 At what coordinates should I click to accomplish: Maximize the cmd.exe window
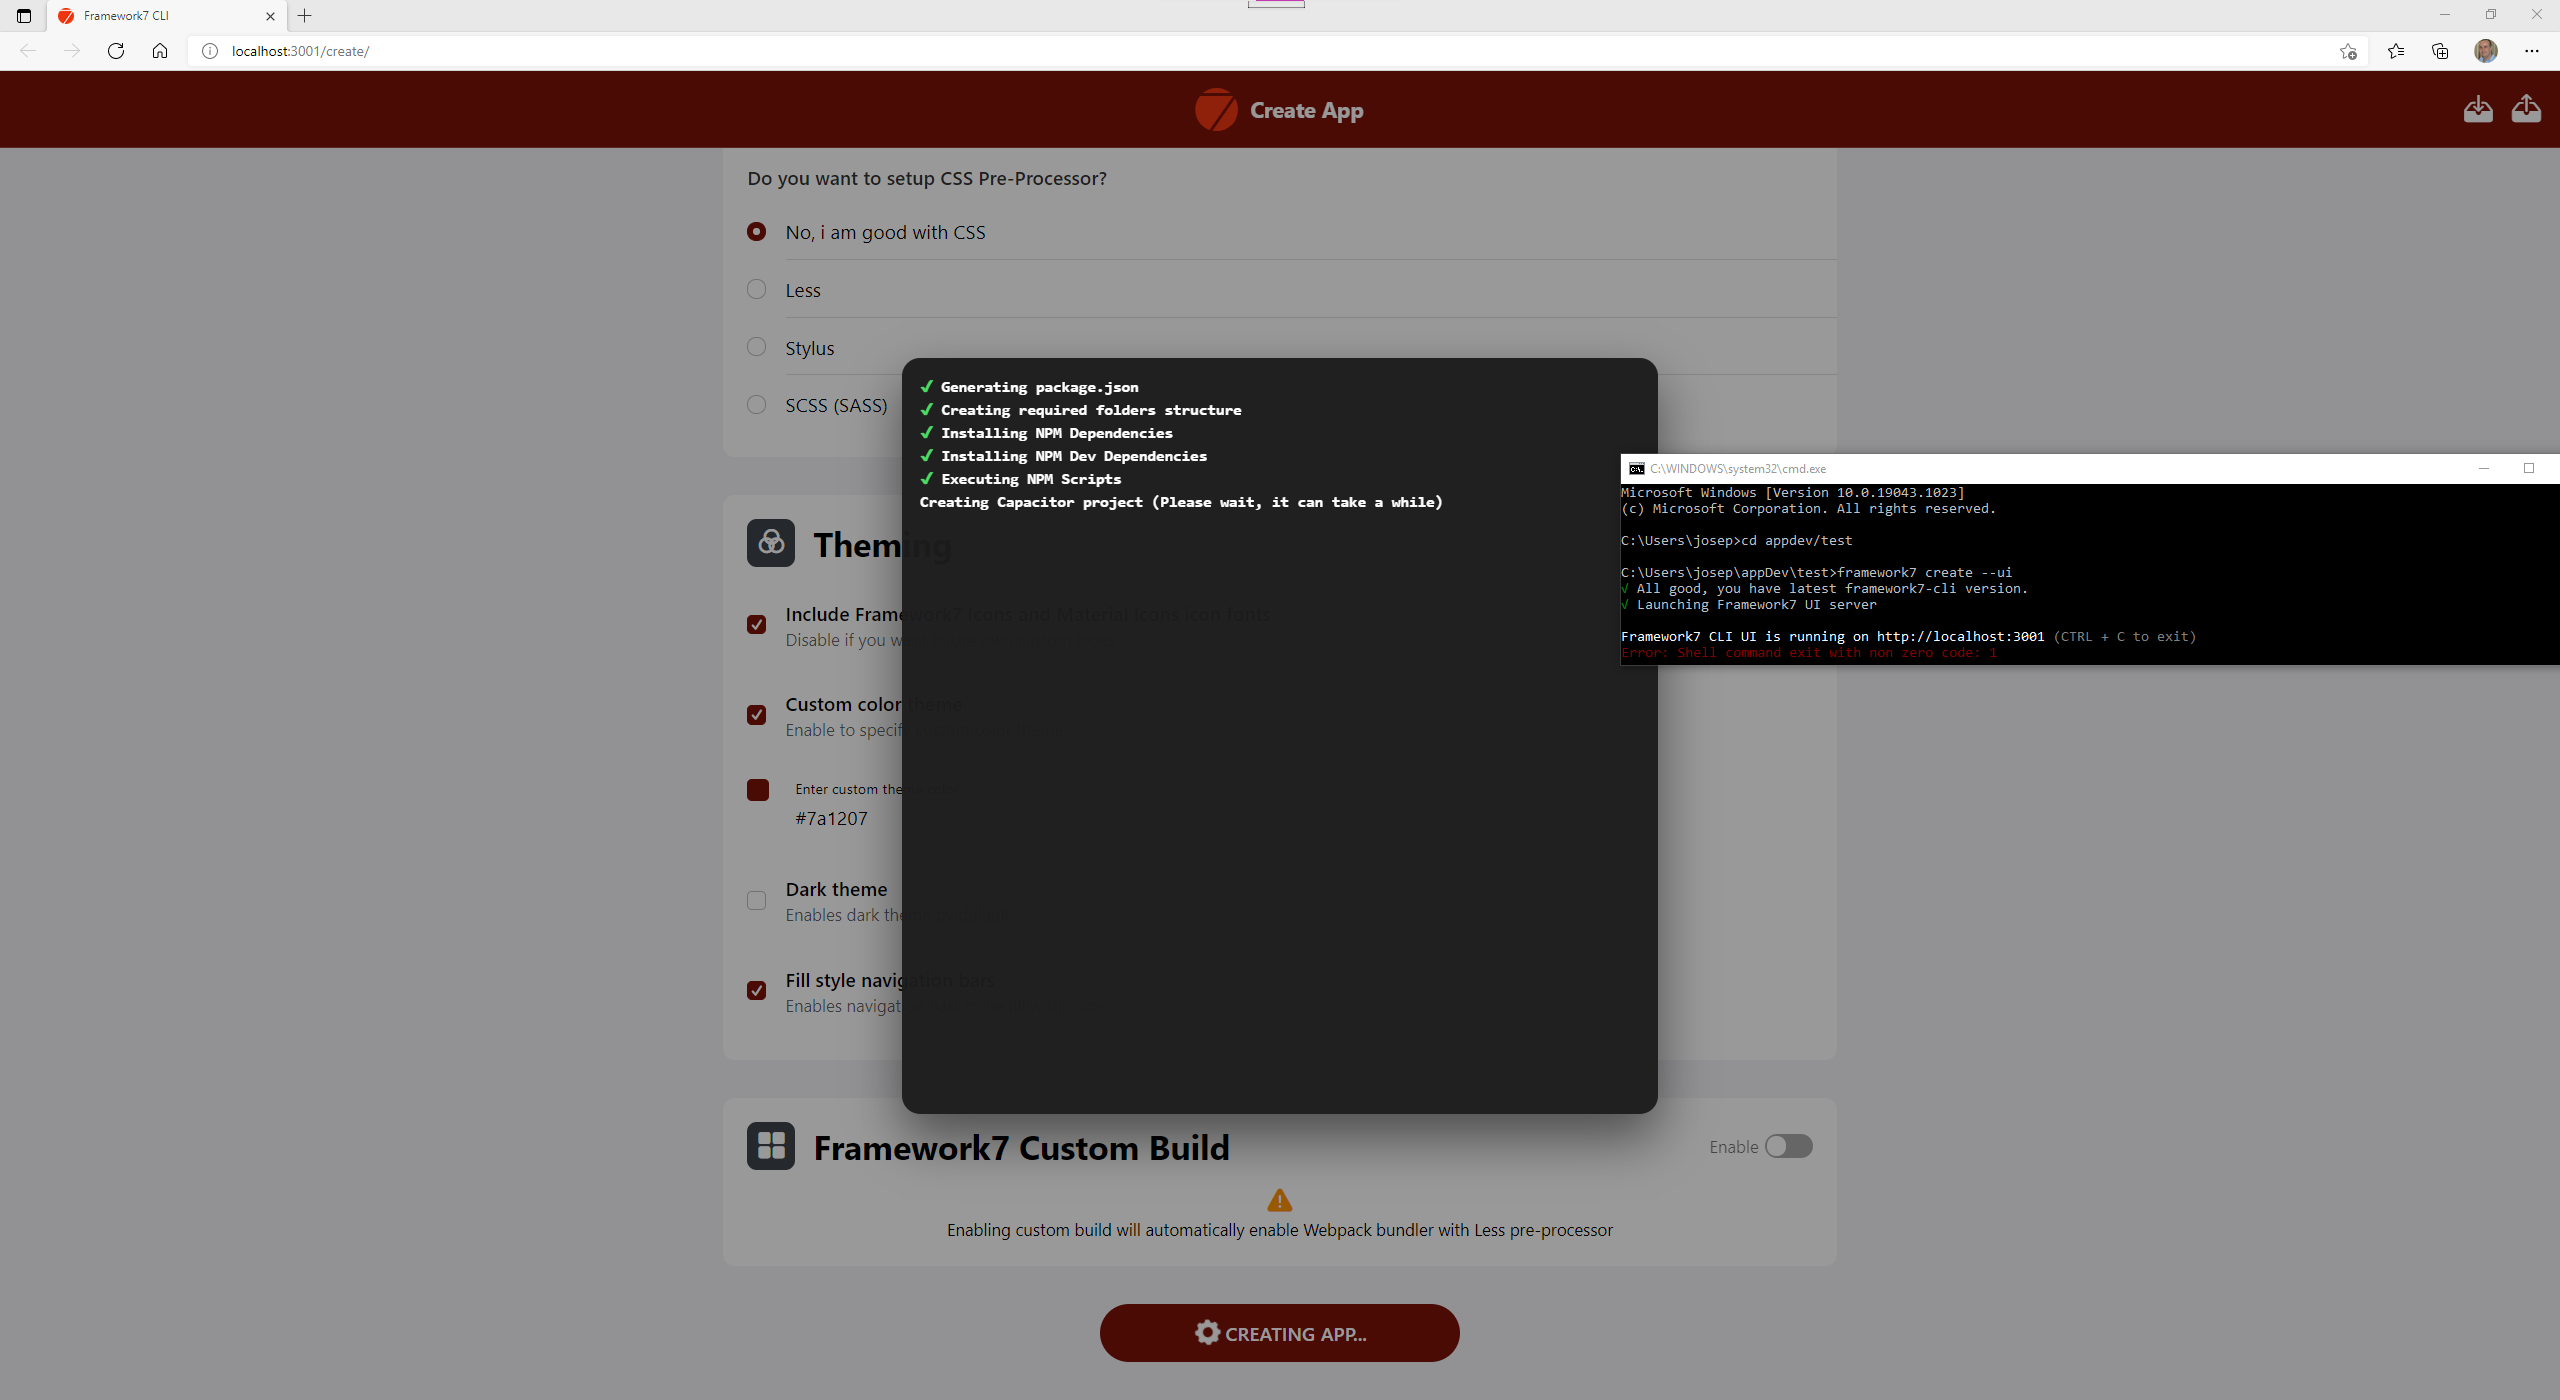(x=2529, y=469)
